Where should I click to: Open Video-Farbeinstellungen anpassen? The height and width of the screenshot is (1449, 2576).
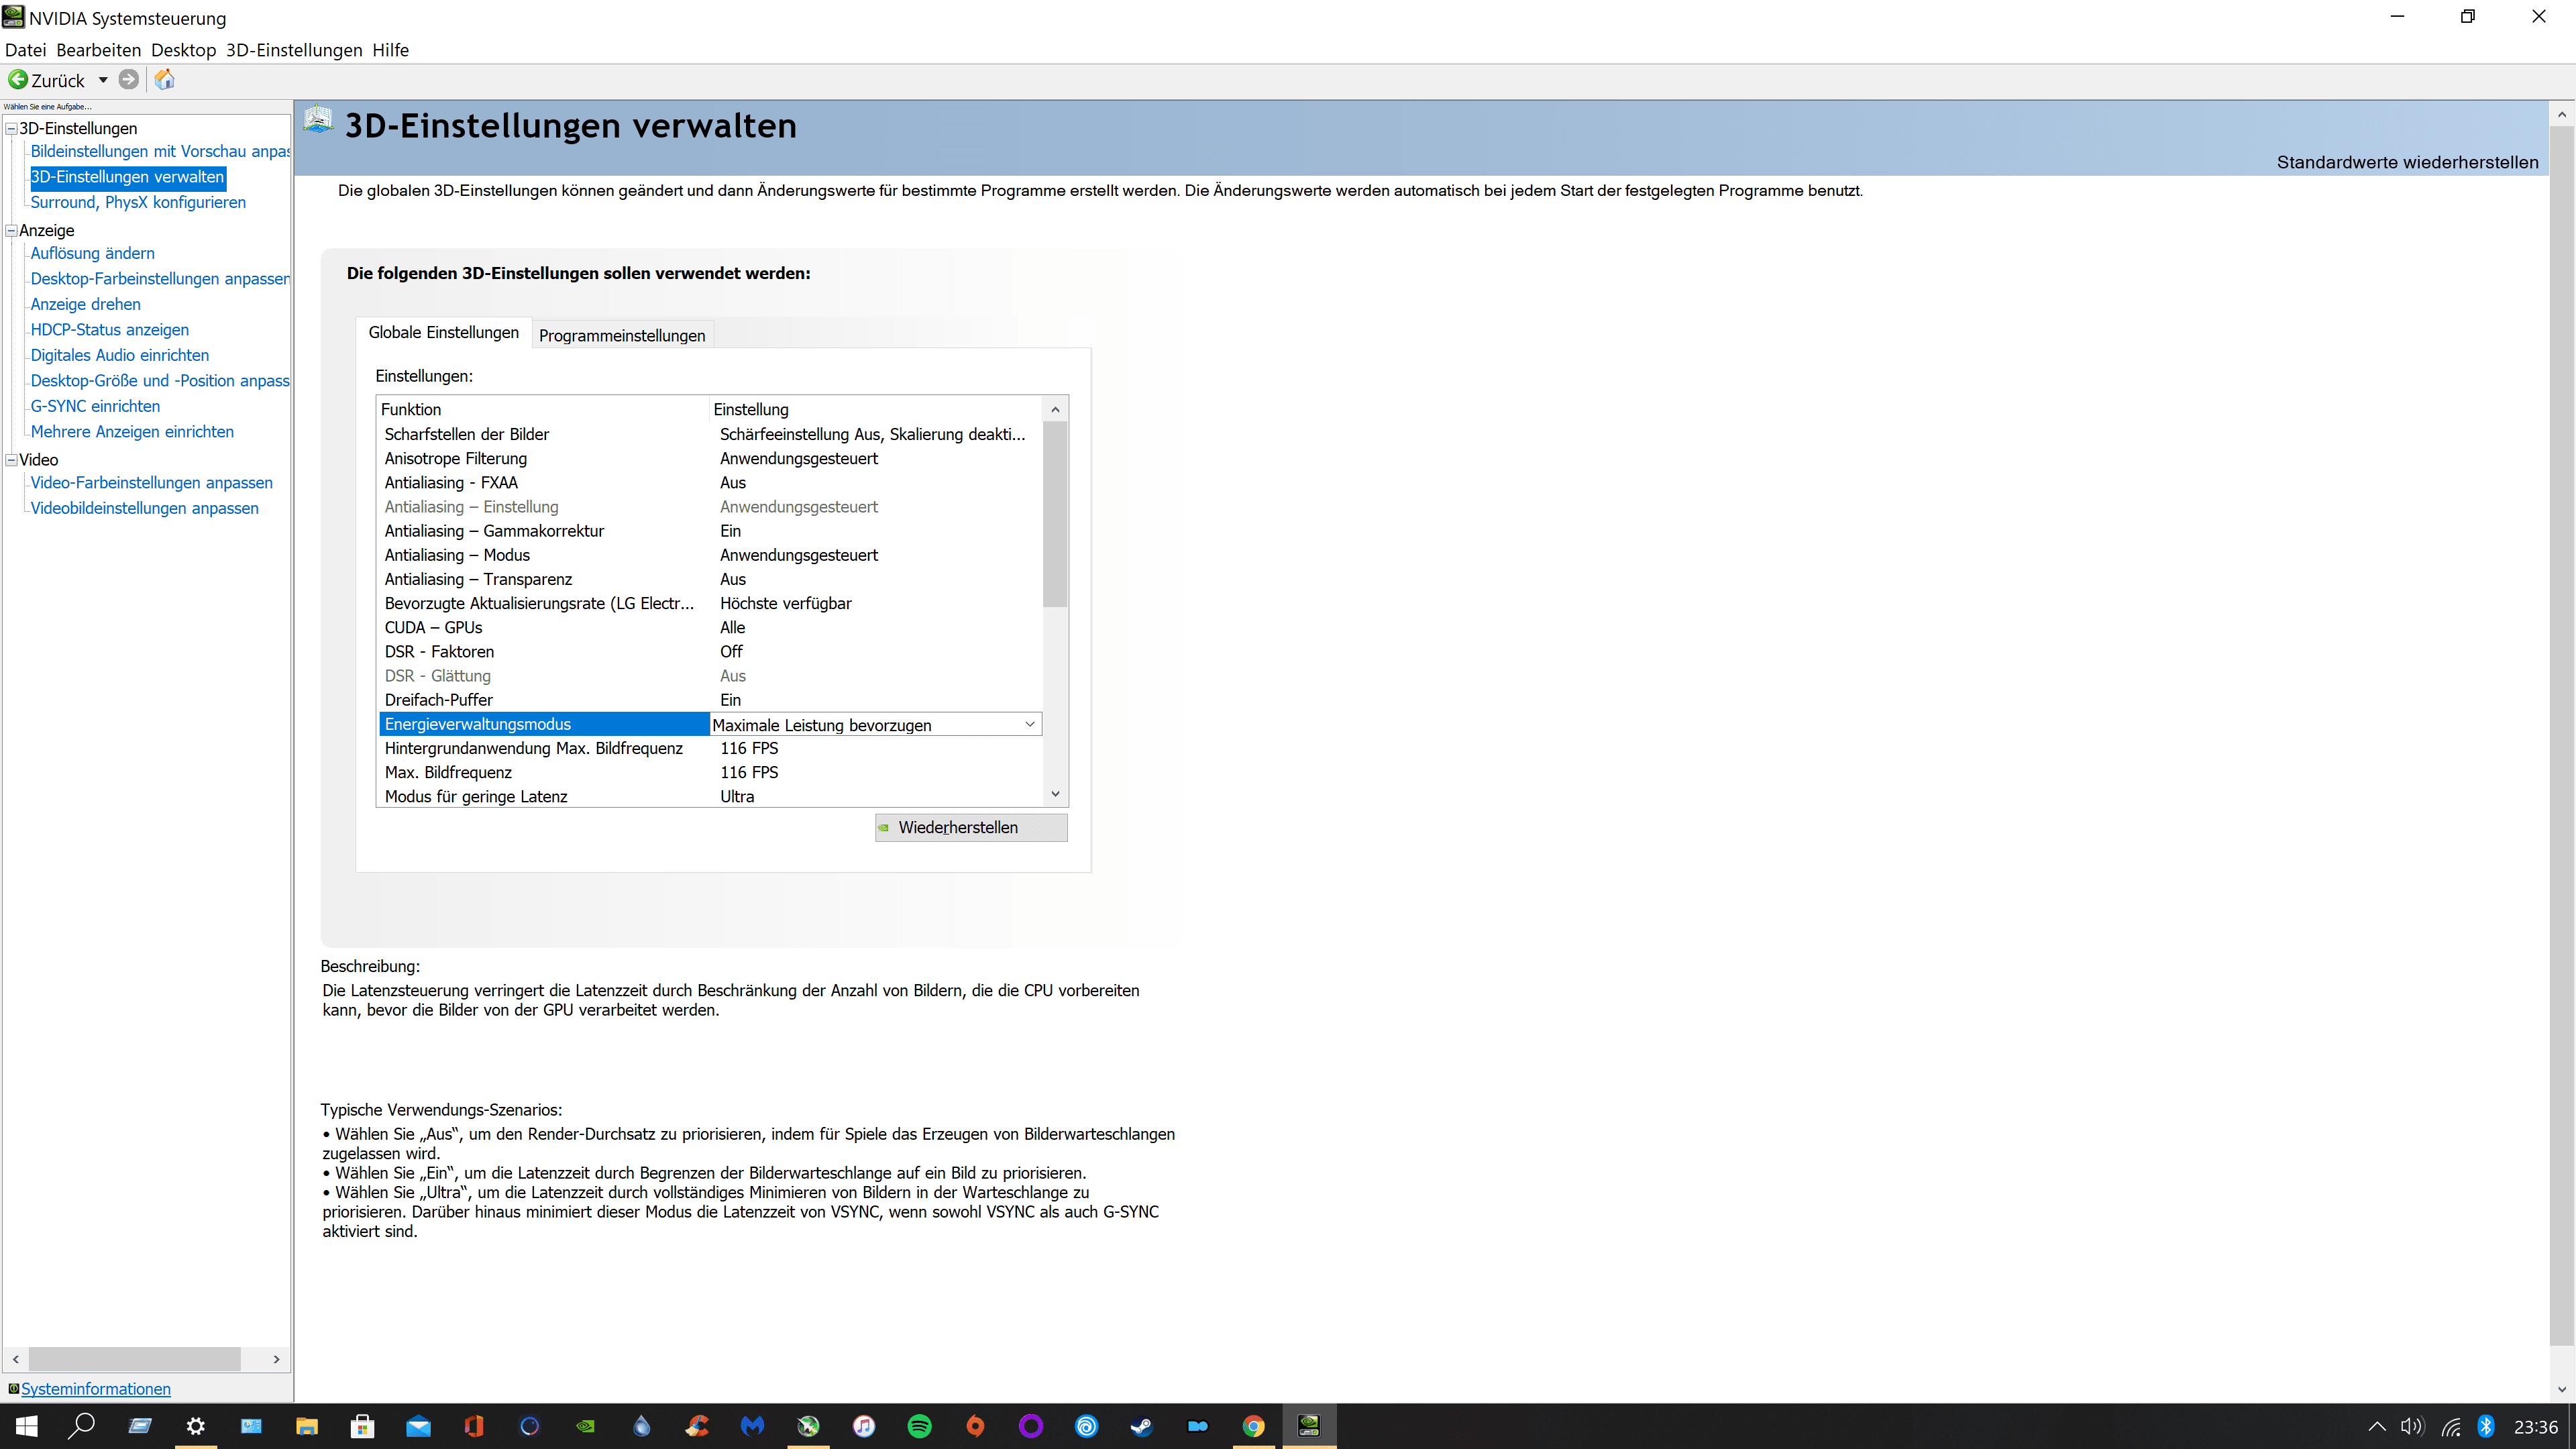pyautogui.click(x=152, y=483)
